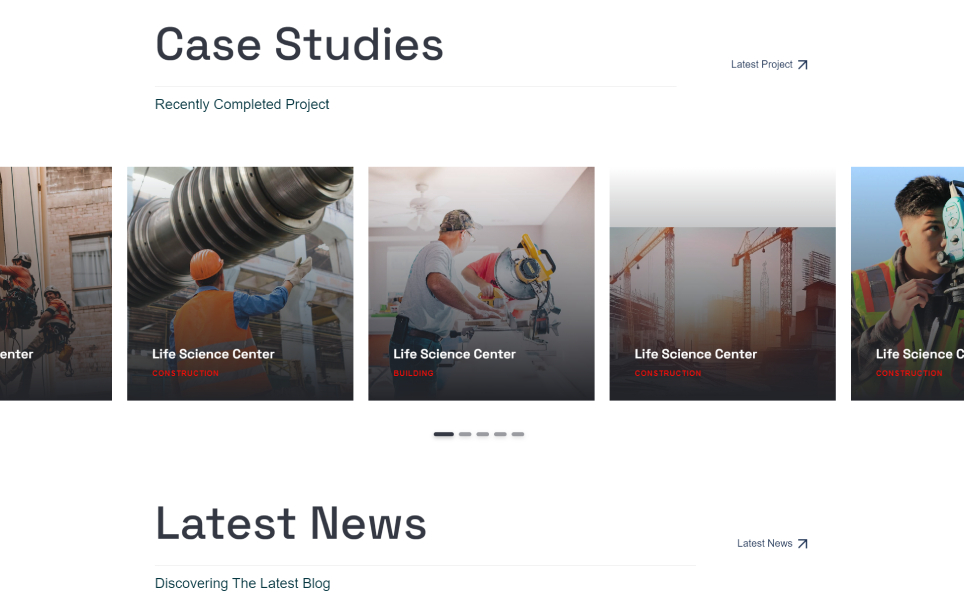The image size is (965, 600).
Task: Select the first active carousel pagination dot
Action: (443, 434)
